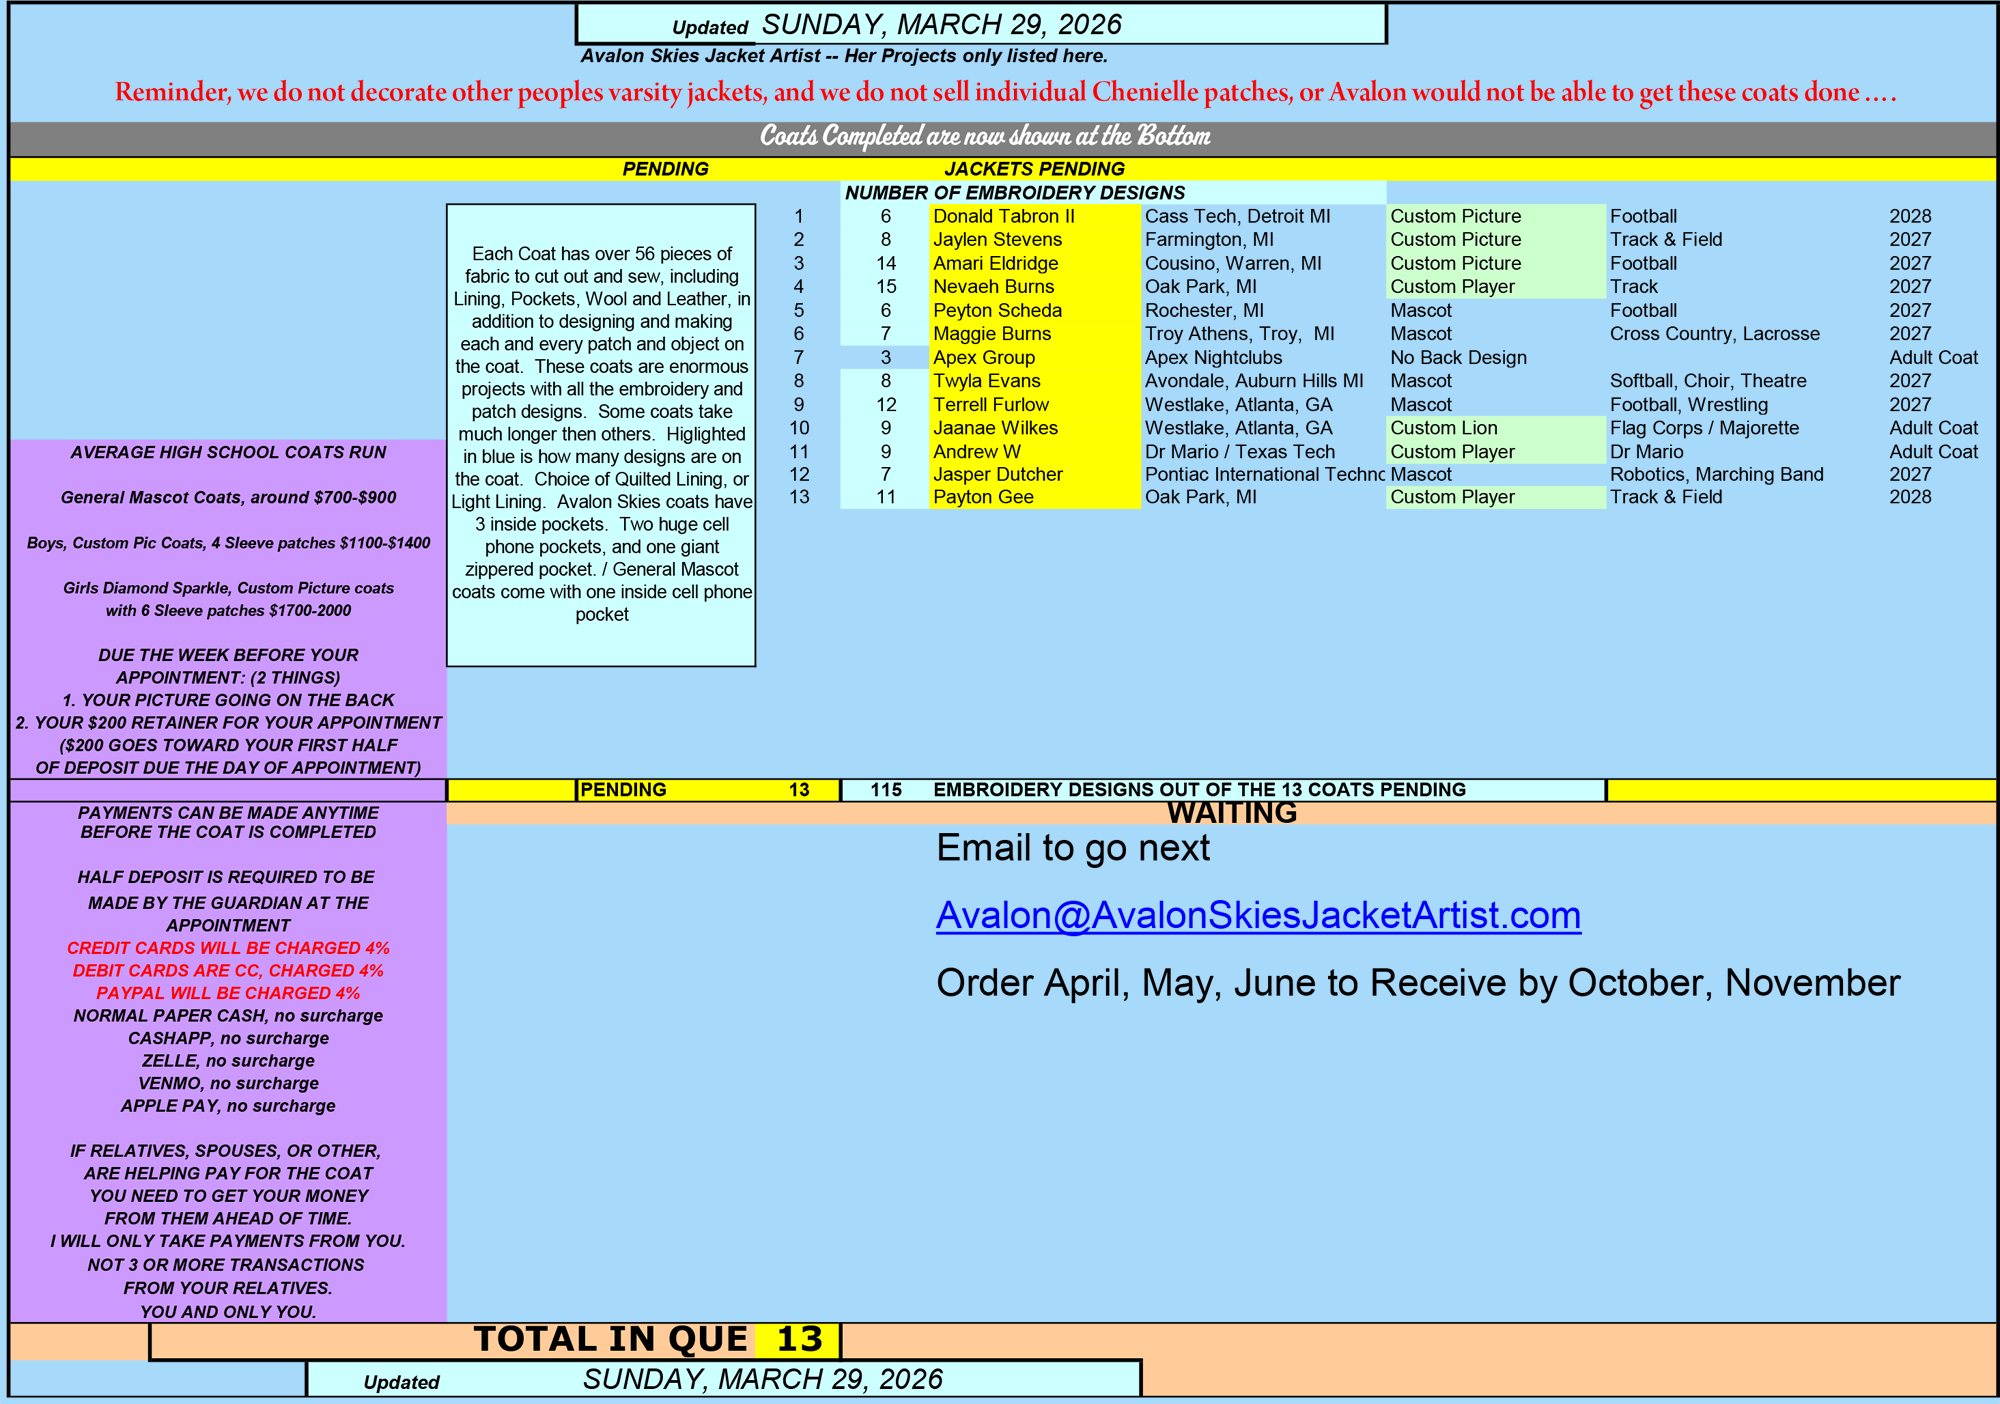This screenshot has width=2000, height=1404.
Task: Click the Avalon@AvalonSkiesJacketArtist.com email link
Action: (x=1258, y=916)
